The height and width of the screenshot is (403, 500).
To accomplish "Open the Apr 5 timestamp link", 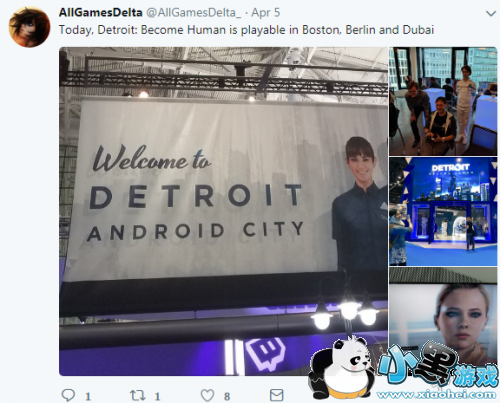I will (x=266, y=13).
